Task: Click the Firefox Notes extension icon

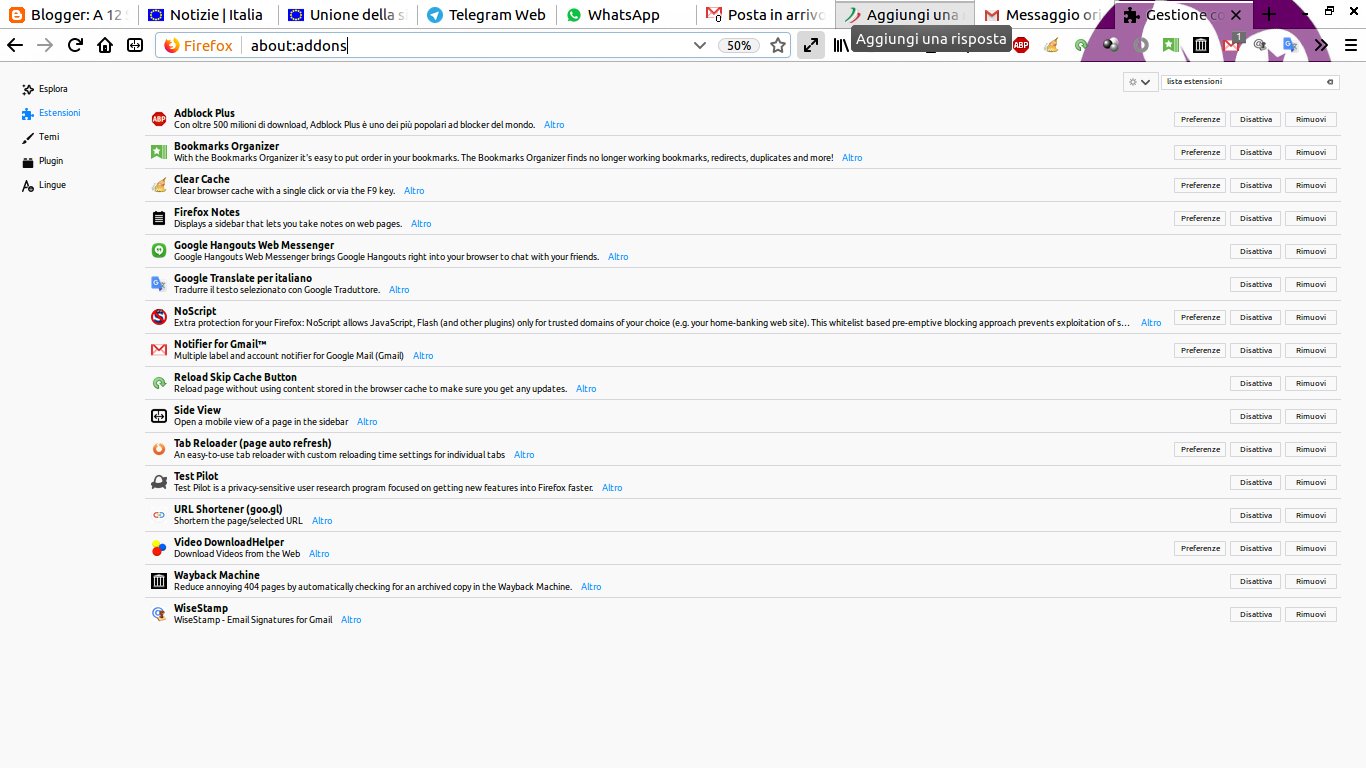Action: (158, 218)
